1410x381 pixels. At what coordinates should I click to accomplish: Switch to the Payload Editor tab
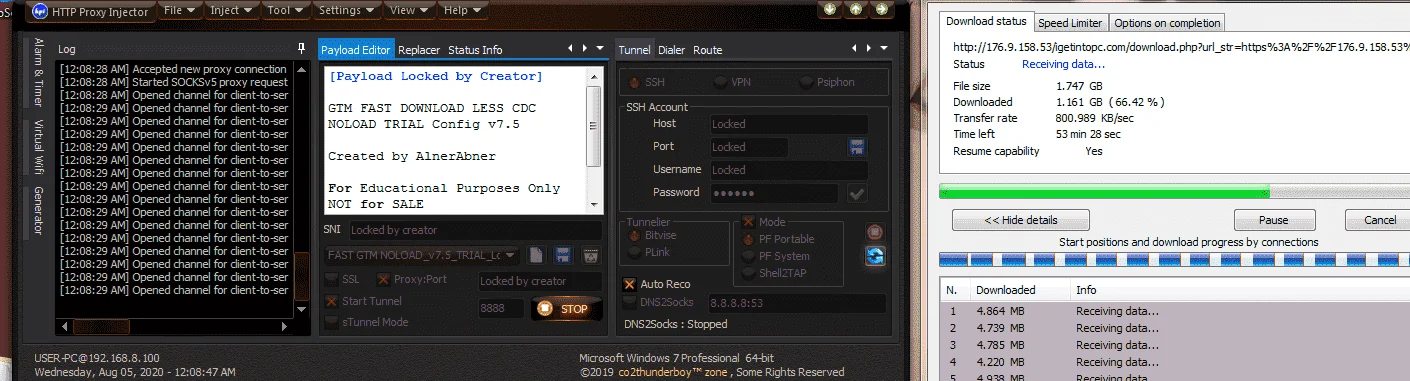[356, 49]
